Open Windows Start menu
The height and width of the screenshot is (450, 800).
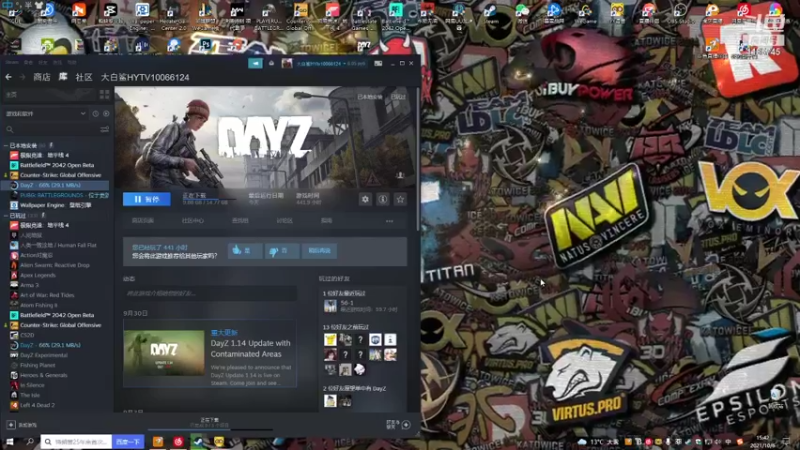[9, 441]
